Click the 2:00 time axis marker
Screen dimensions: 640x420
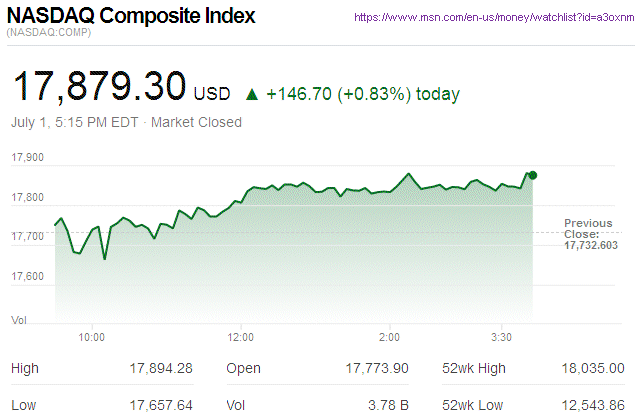point(390,337)
